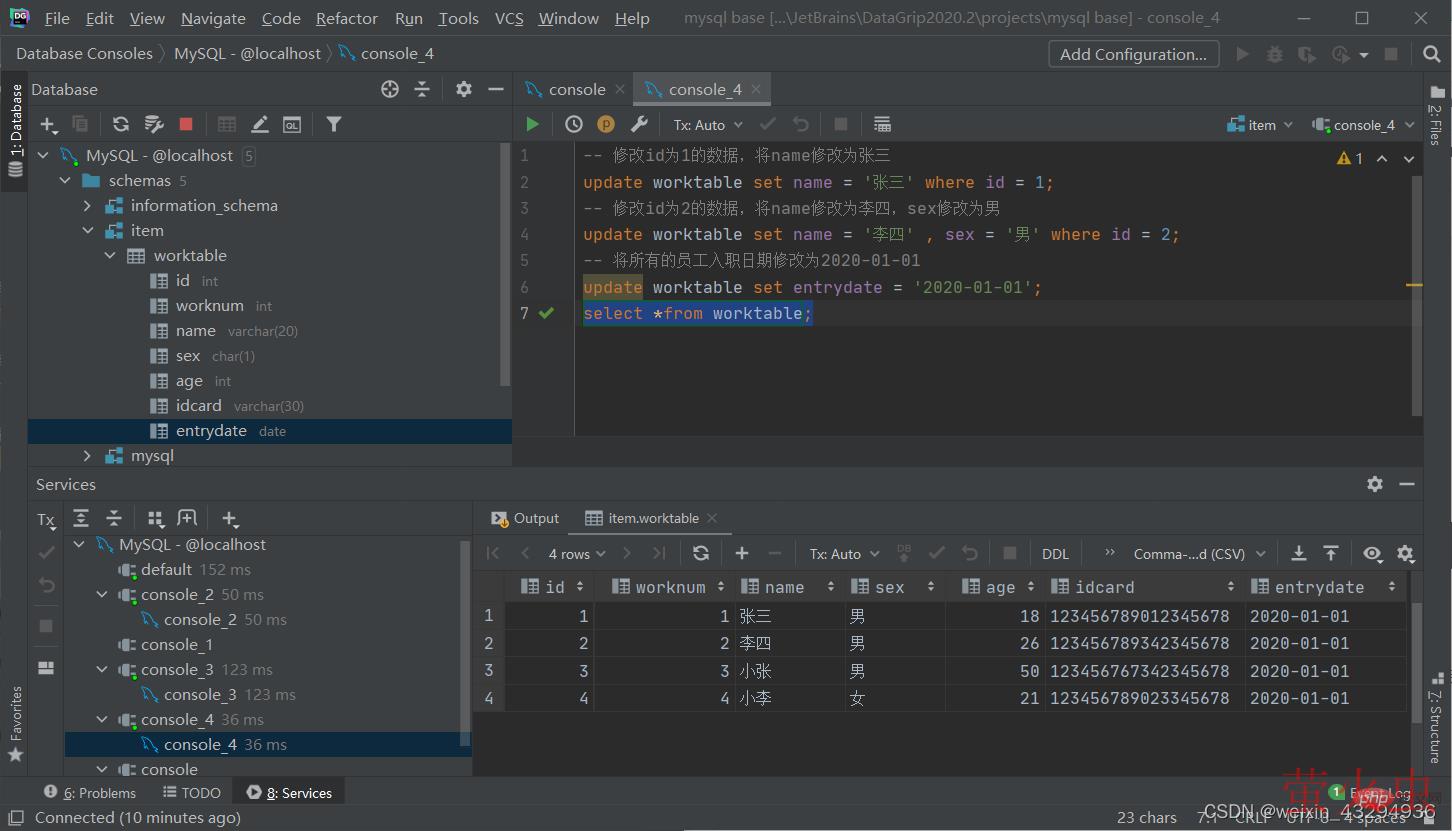1452x831 pixels.
Task: Reload the result grid page
Action: click(x=701, y=553)
